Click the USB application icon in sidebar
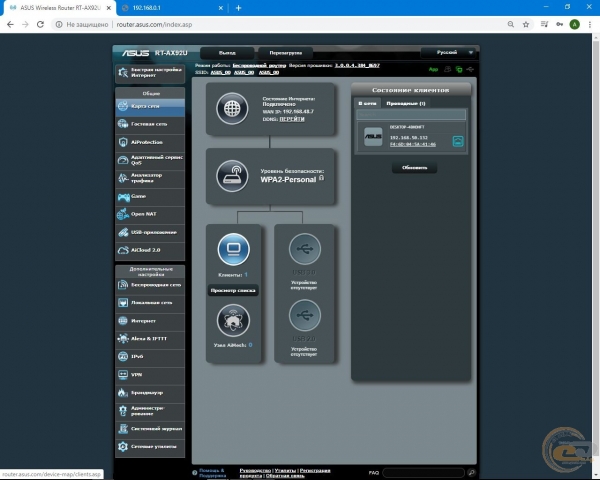 [123, 232]
